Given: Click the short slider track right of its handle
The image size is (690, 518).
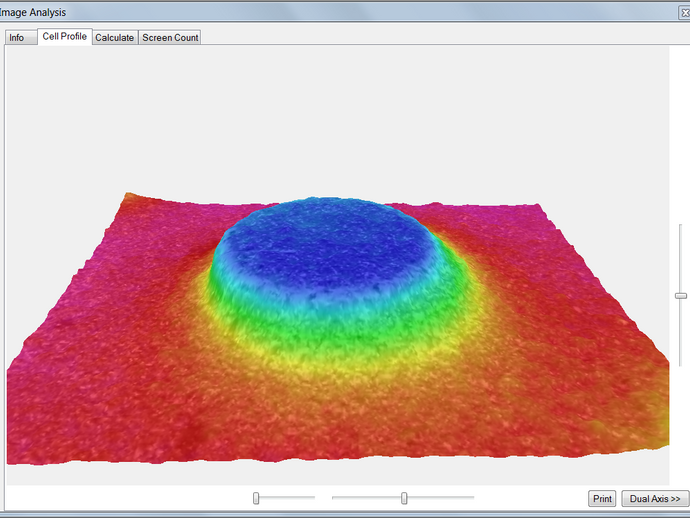Looking at the screenshot, I should tap(288, 498).
